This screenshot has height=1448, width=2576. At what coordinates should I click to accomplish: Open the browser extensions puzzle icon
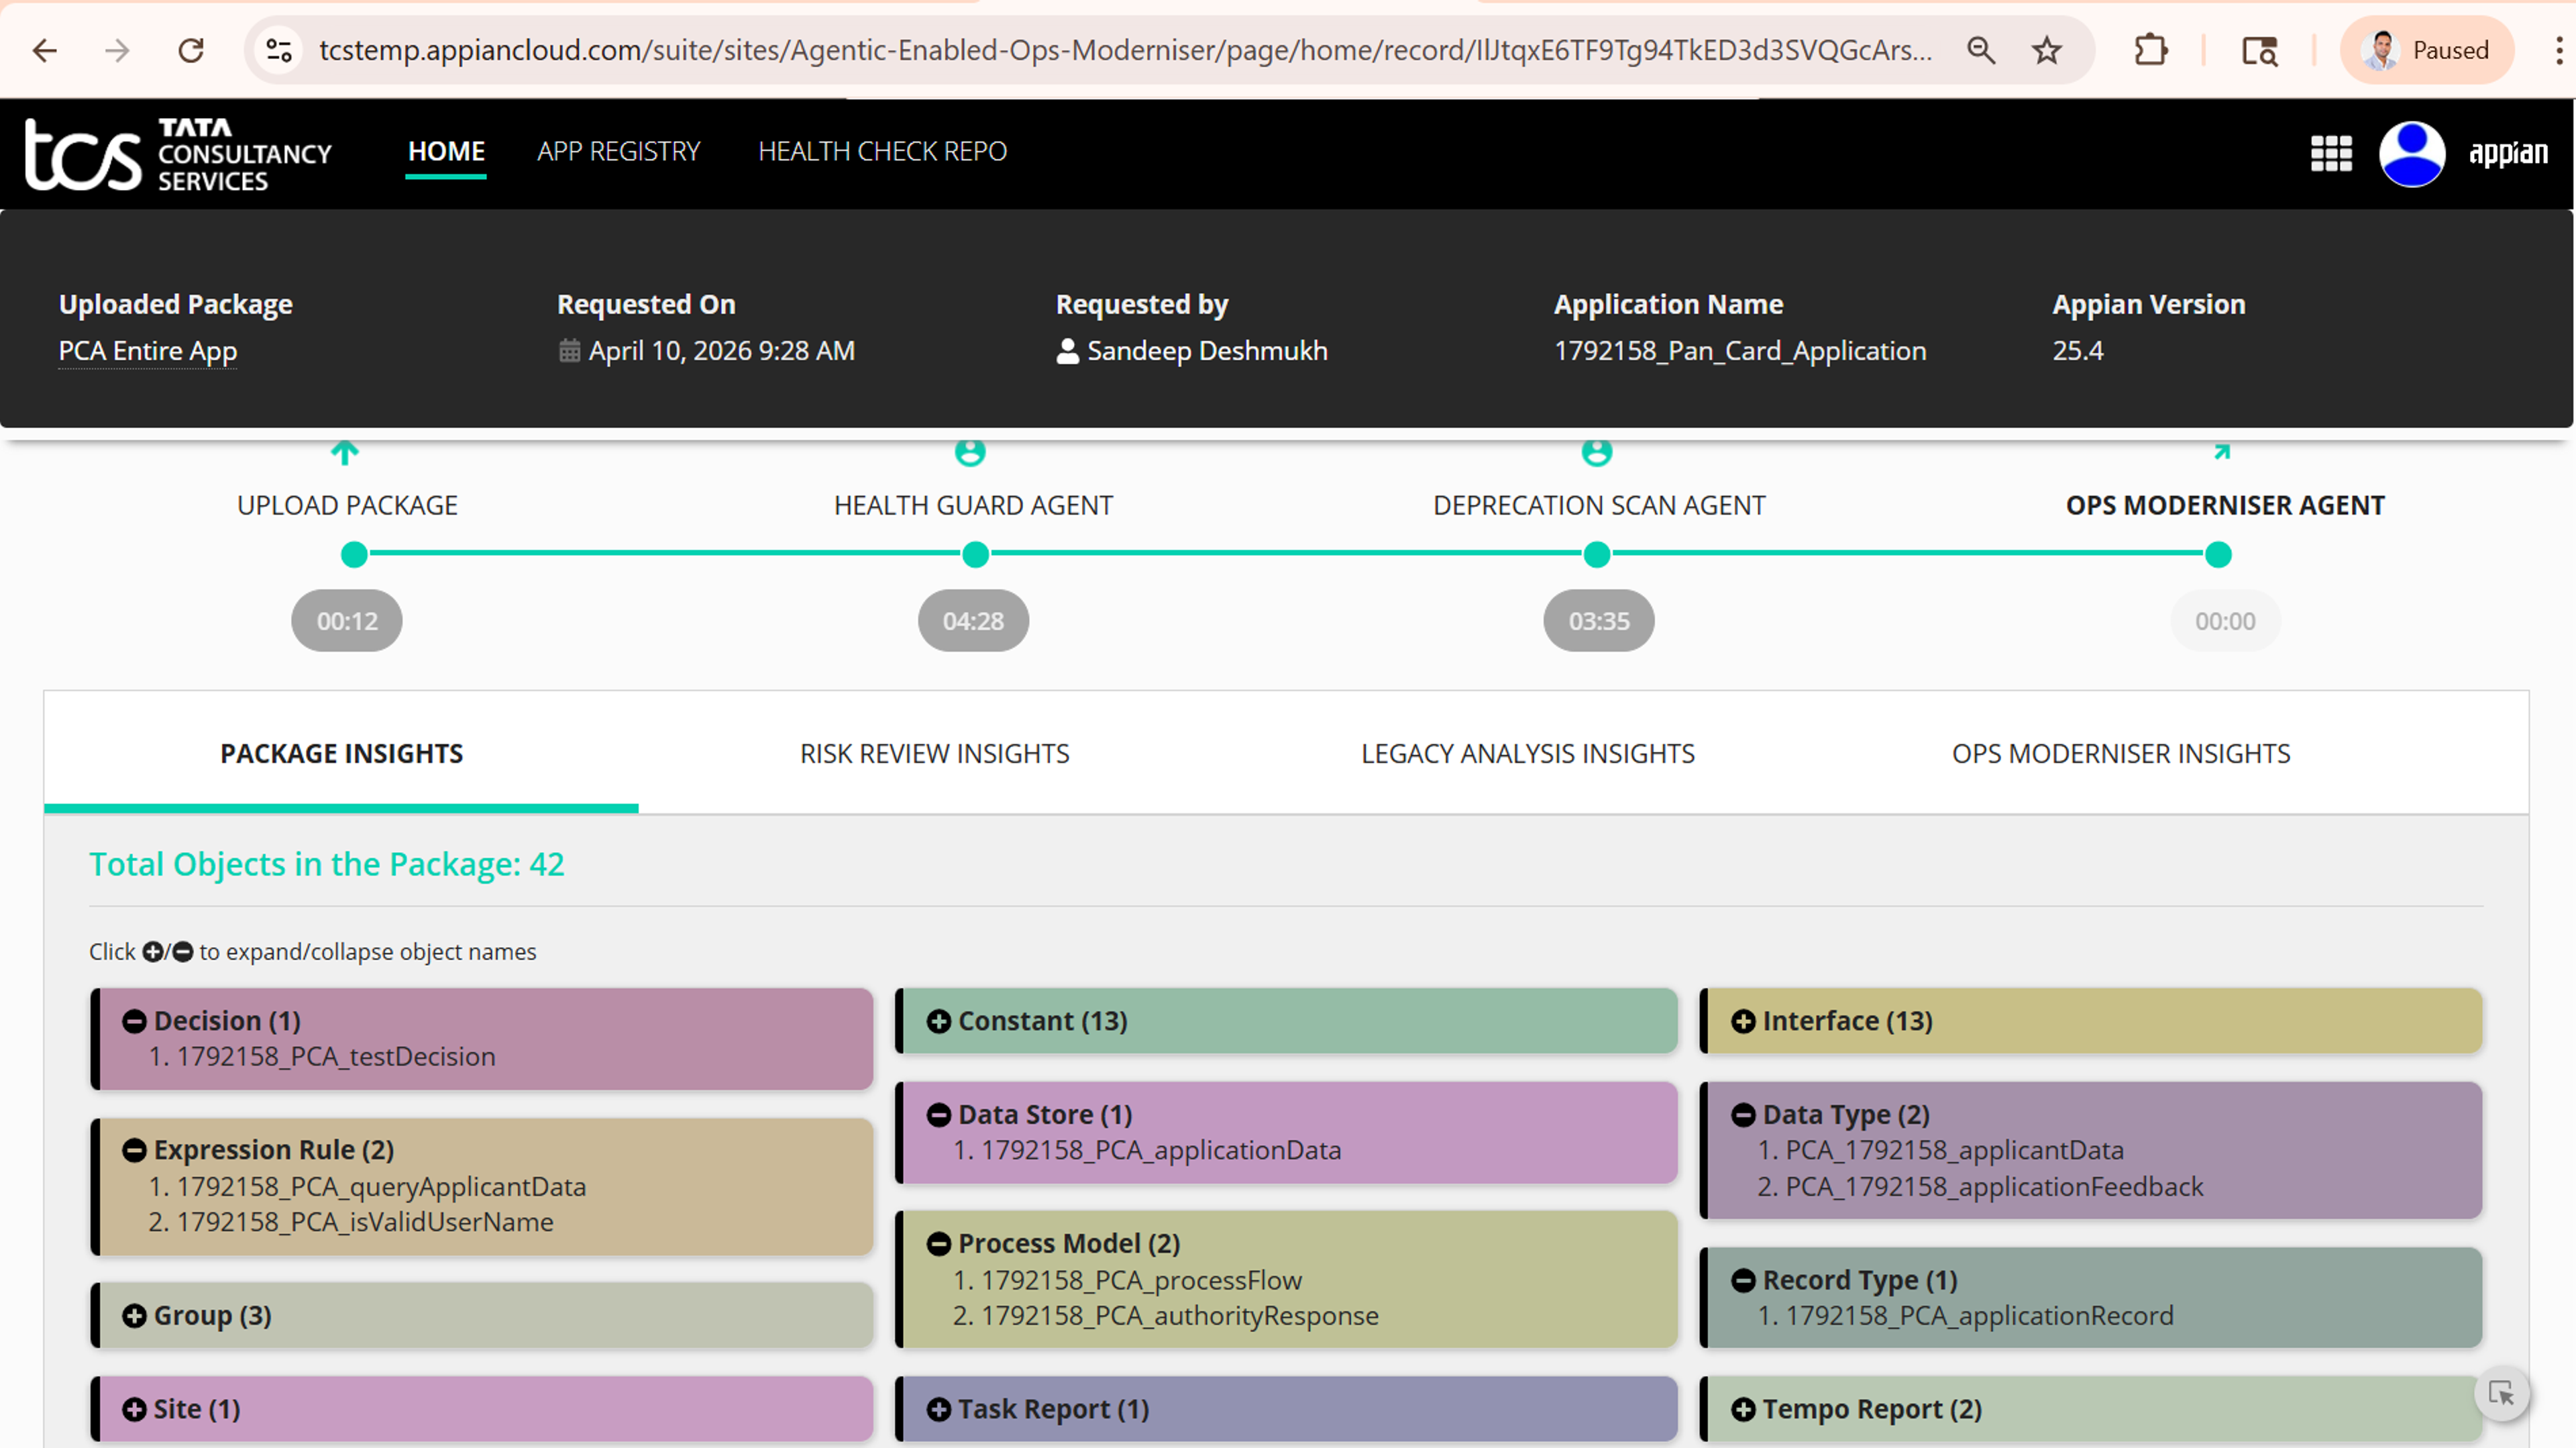pos(2150,50)
